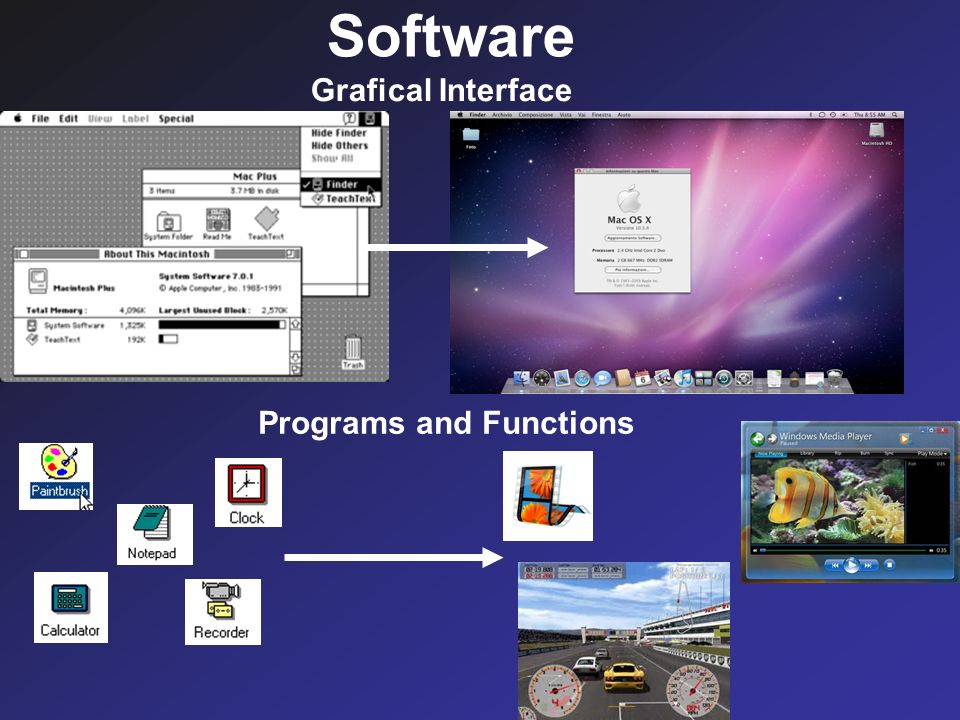Click the zoom box of About This Macintosh
The width and height of the screenshot is (960, 720).
291,253
